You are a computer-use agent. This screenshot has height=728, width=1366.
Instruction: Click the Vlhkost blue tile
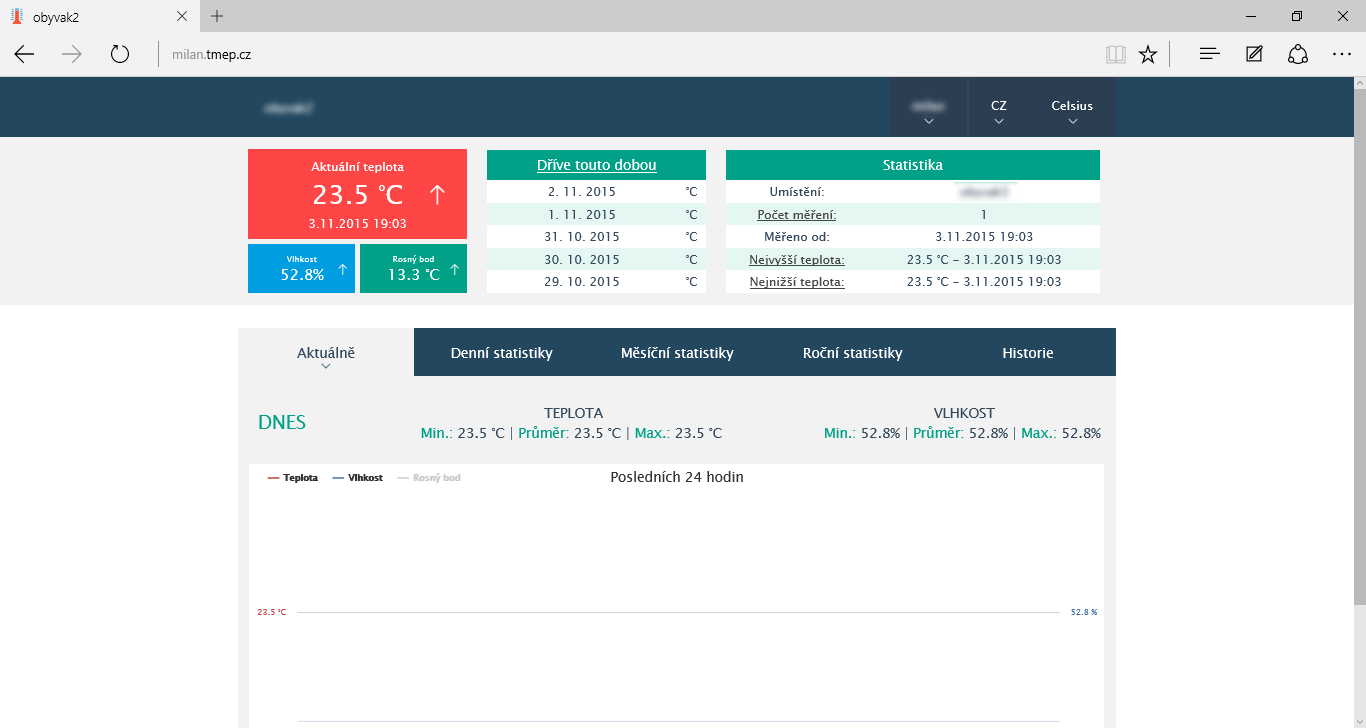tap(301, 268)
